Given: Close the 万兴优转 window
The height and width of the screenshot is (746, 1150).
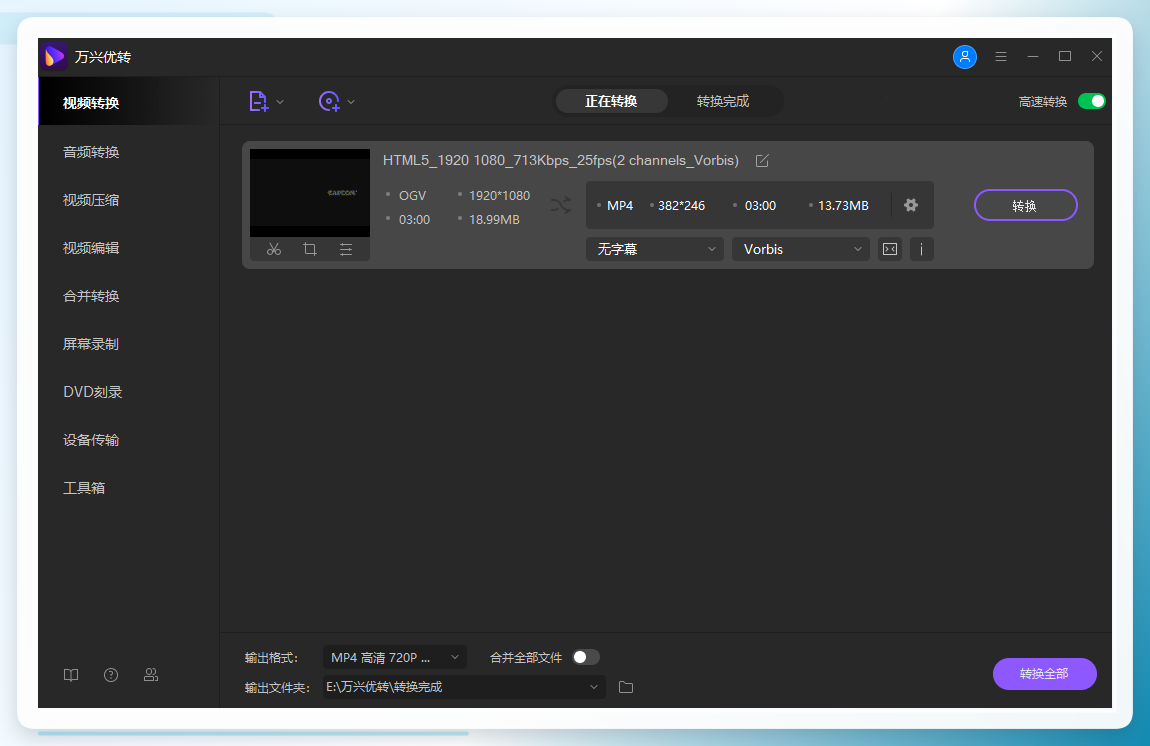Looking at the screenshot, I should tap(1096, 56).
